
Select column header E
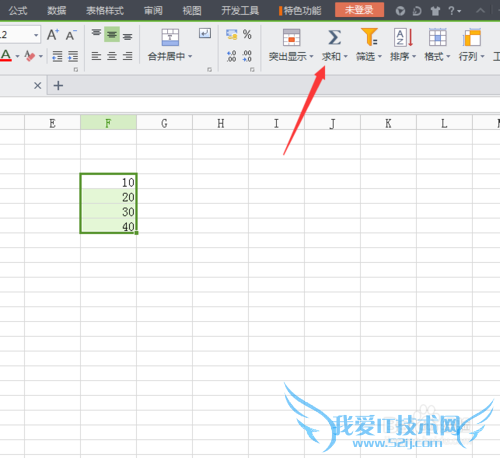tap(52, 123)
